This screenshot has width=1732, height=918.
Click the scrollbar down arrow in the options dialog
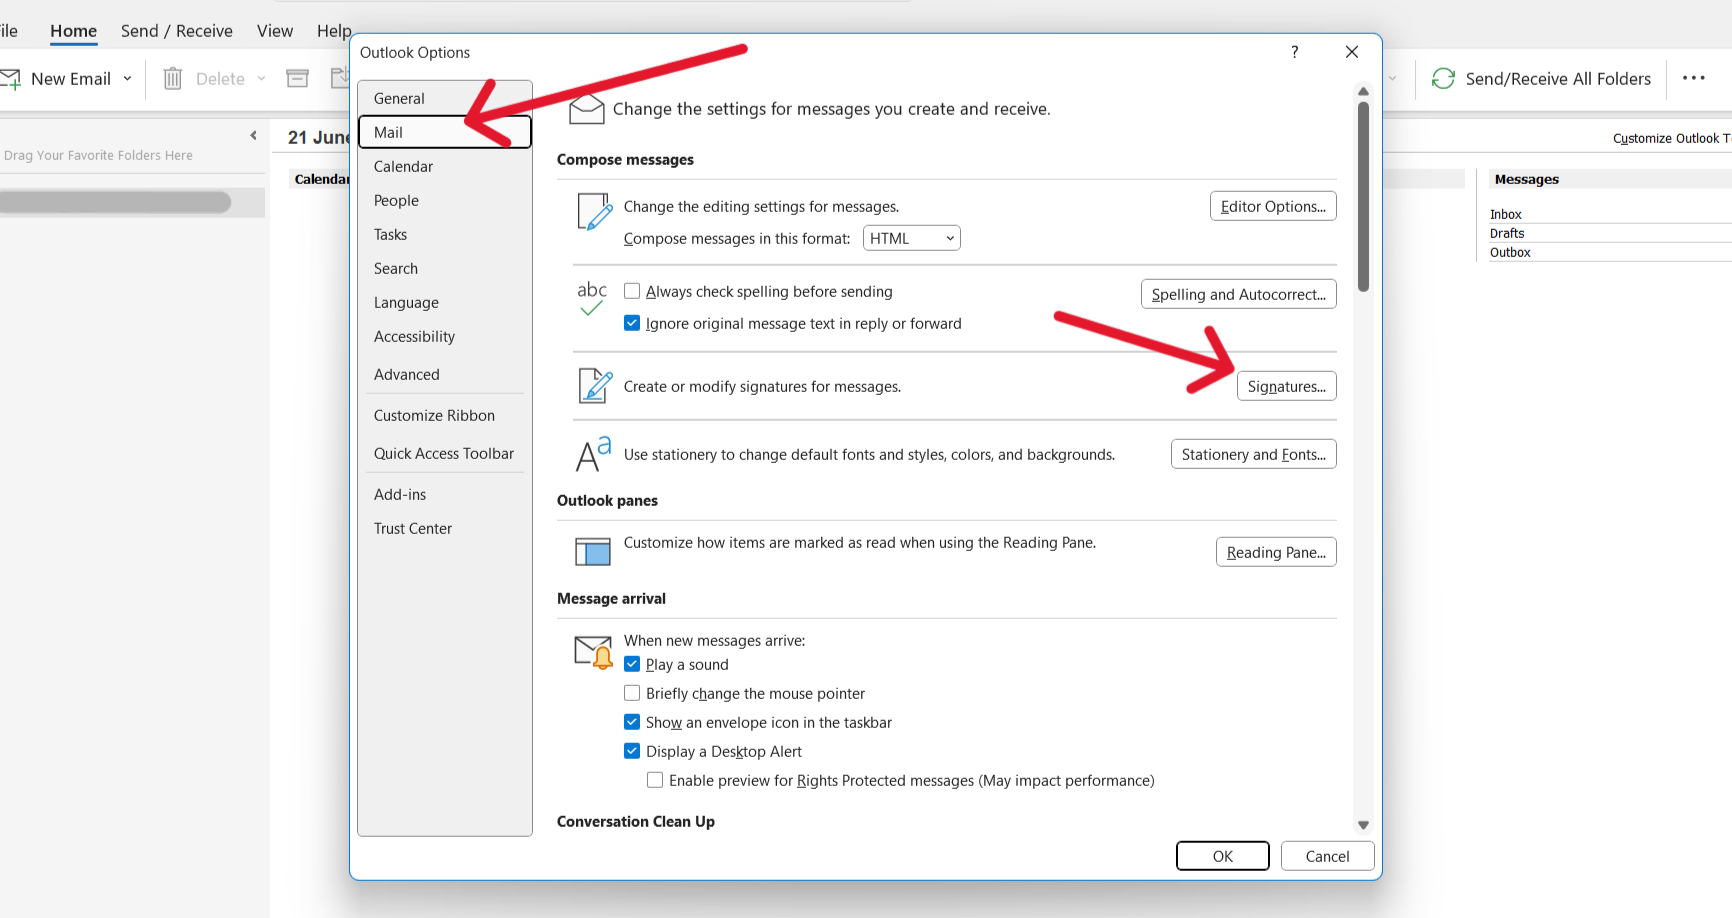click(1363, 825)
